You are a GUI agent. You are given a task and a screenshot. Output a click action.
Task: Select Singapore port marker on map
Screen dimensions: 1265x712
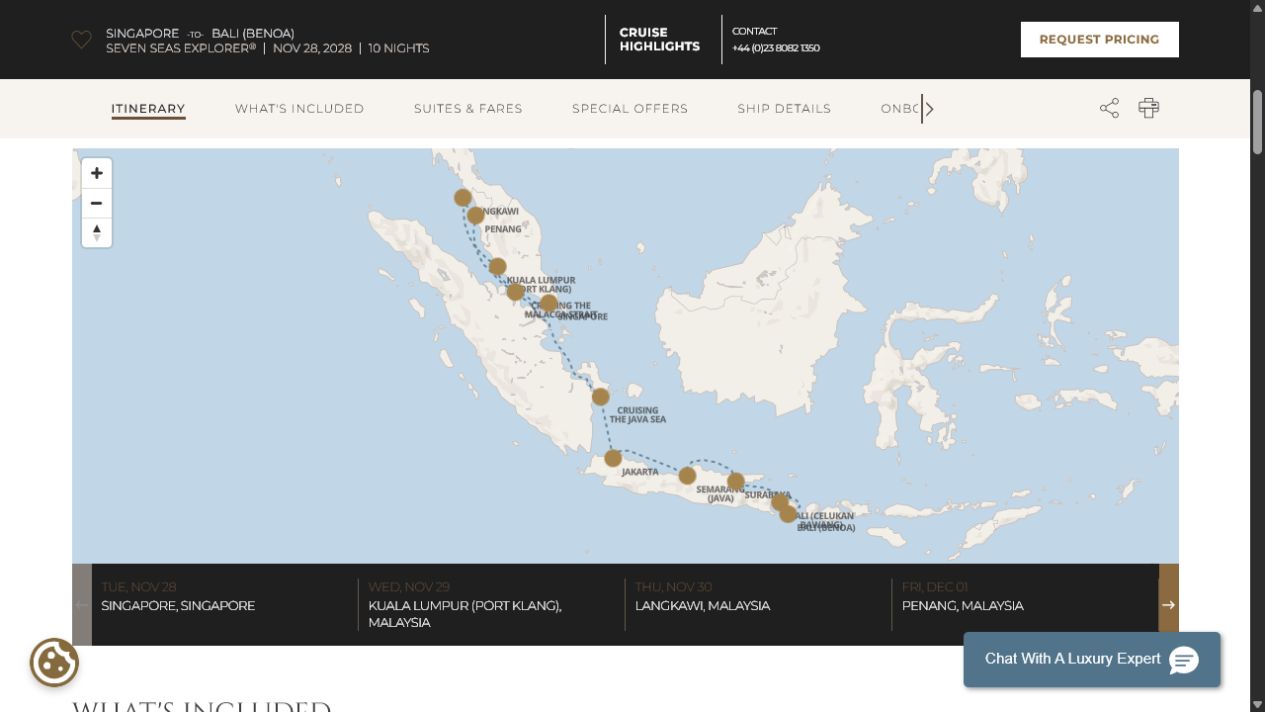pos(548,303)
